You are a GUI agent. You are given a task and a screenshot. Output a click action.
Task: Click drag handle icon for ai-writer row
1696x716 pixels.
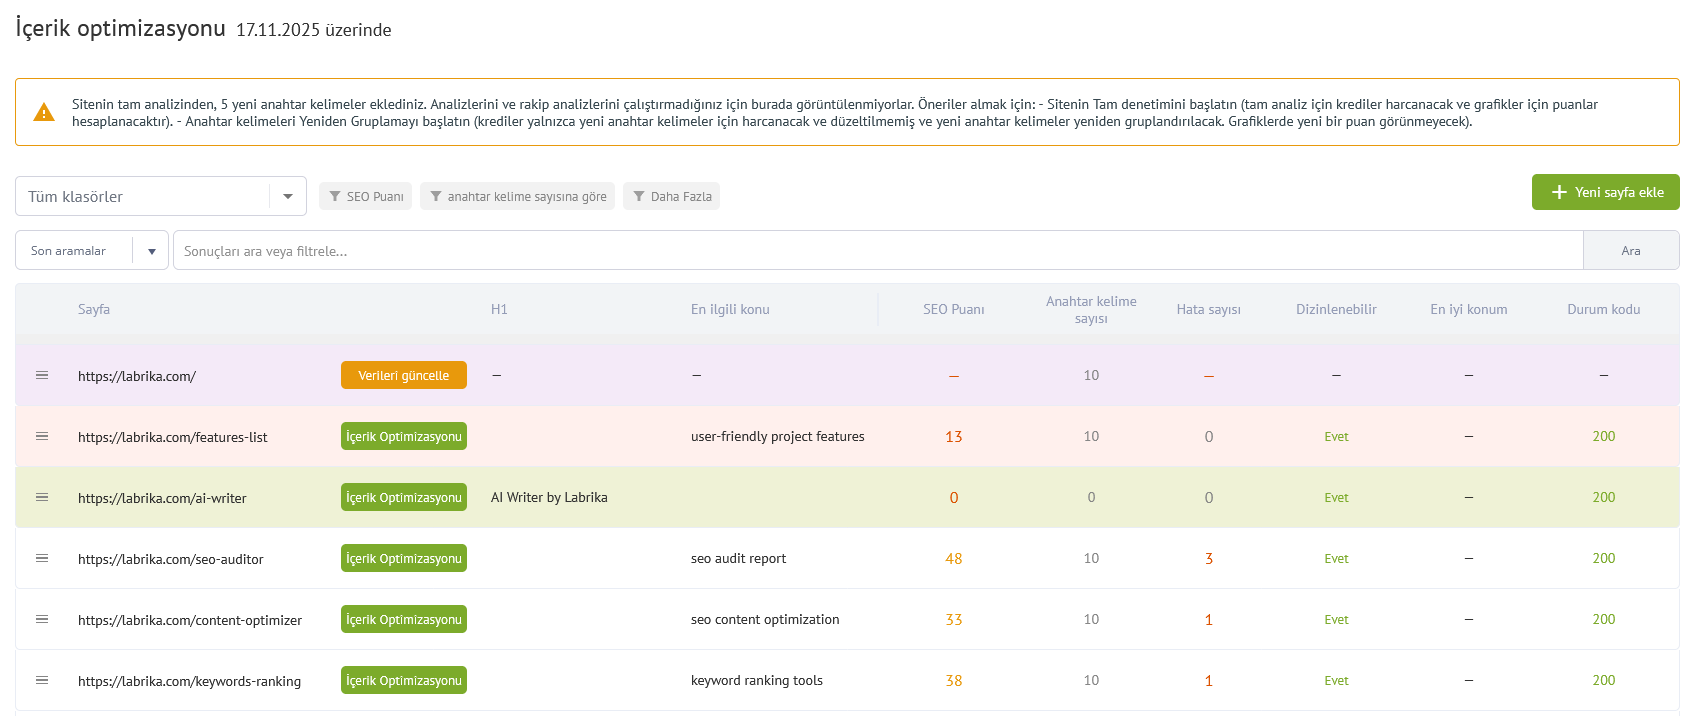point(42,497)
